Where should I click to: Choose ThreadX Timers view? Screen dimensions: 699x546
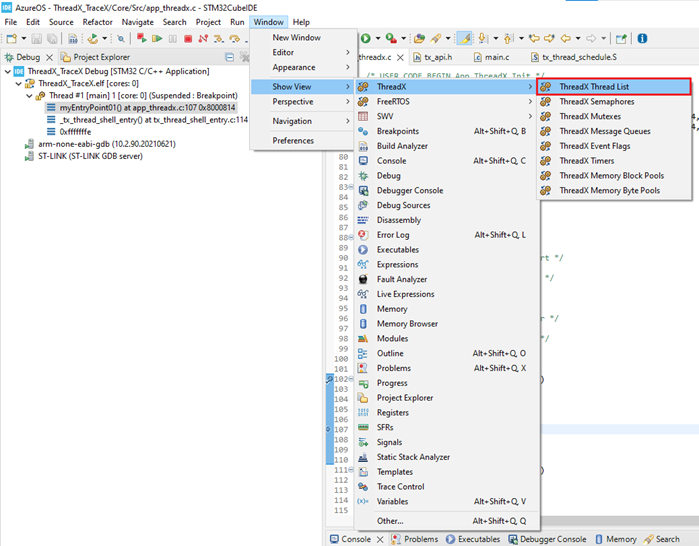tap(614, 160)
